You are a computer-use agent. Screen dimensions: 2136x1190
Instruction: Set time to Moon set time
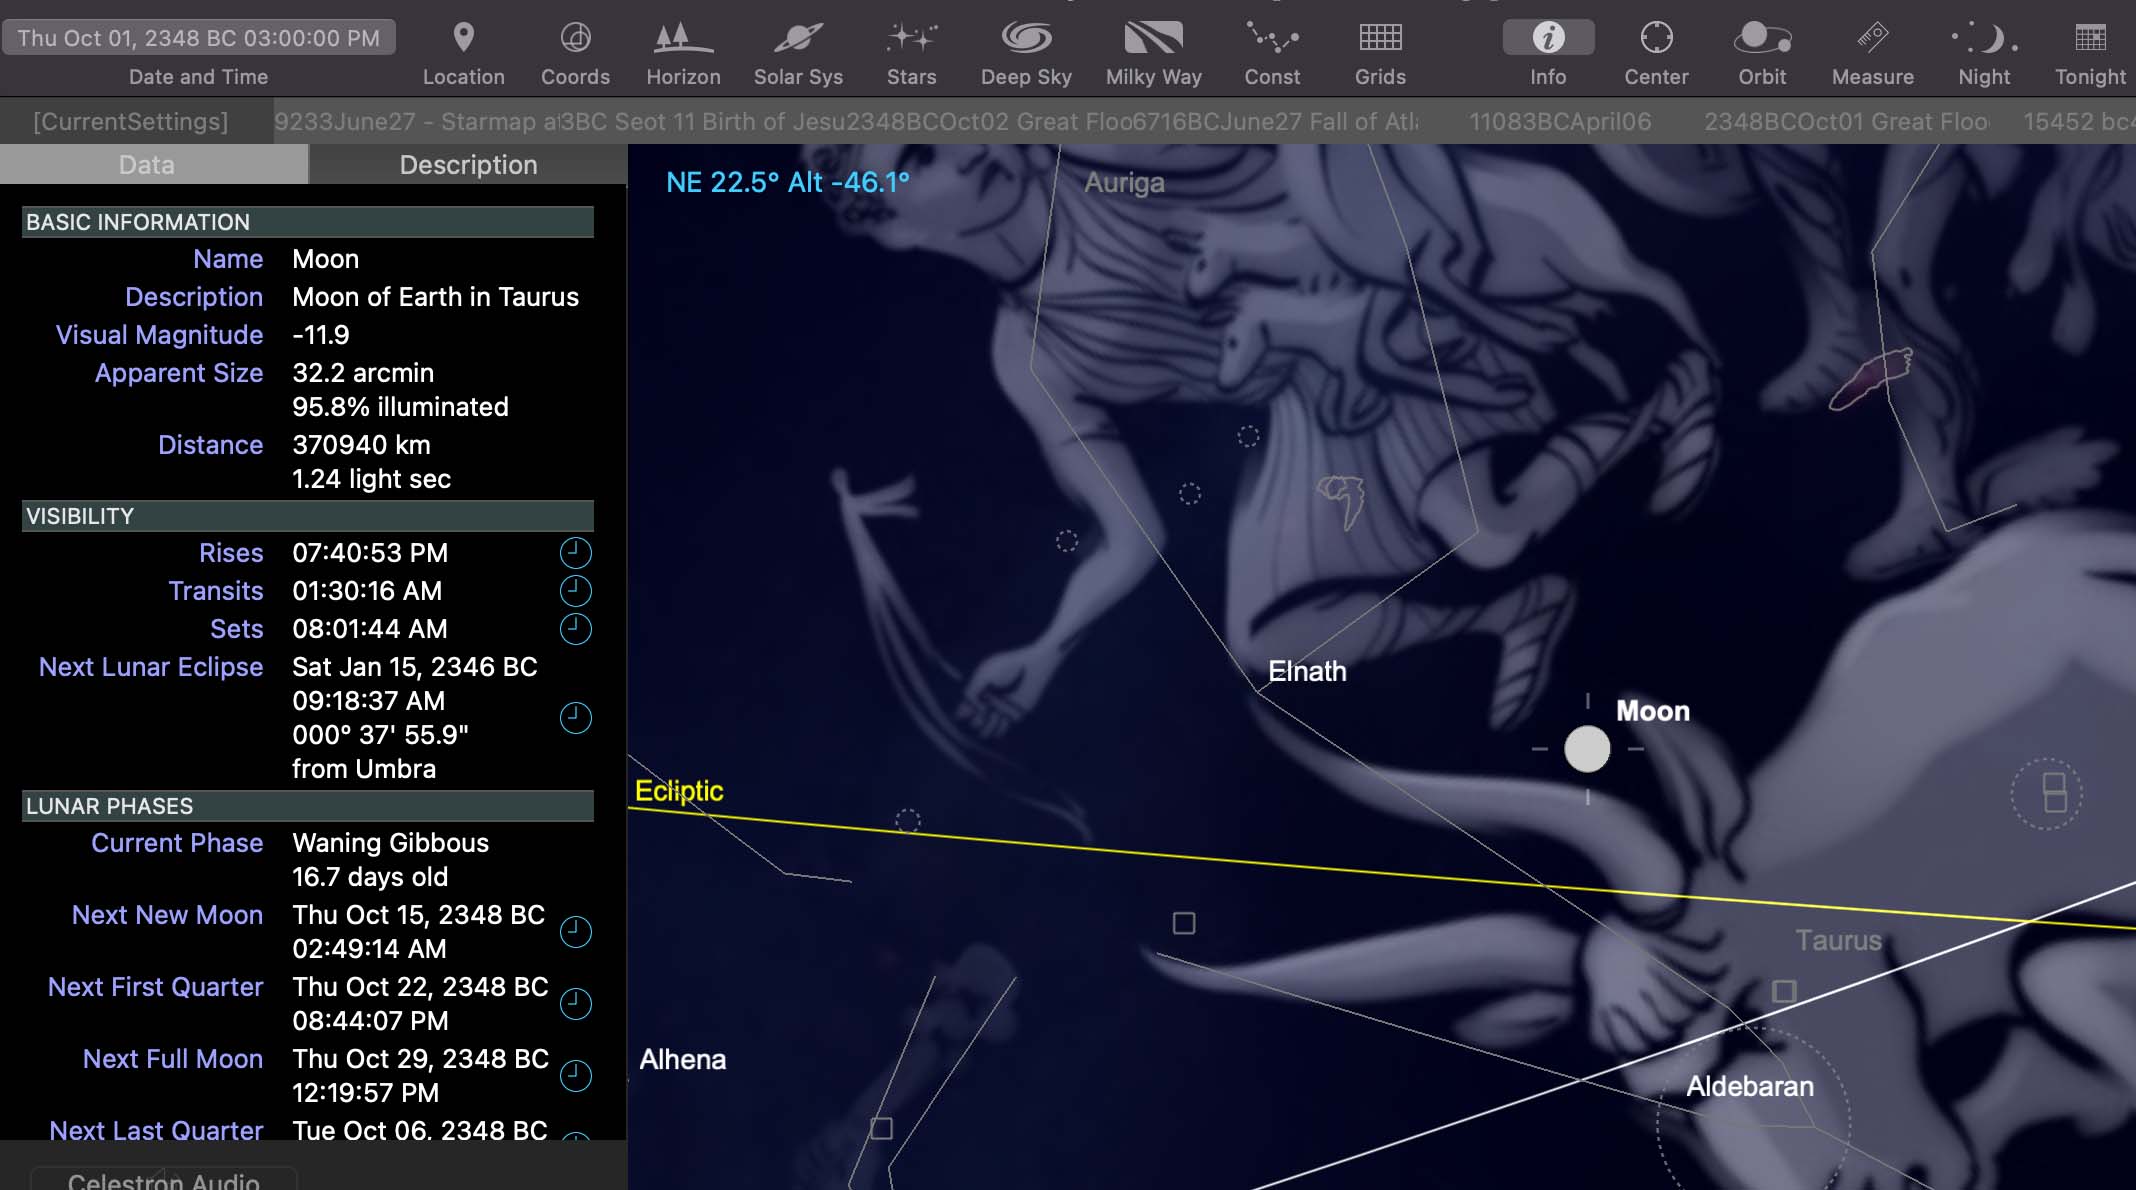click(575, 629)
